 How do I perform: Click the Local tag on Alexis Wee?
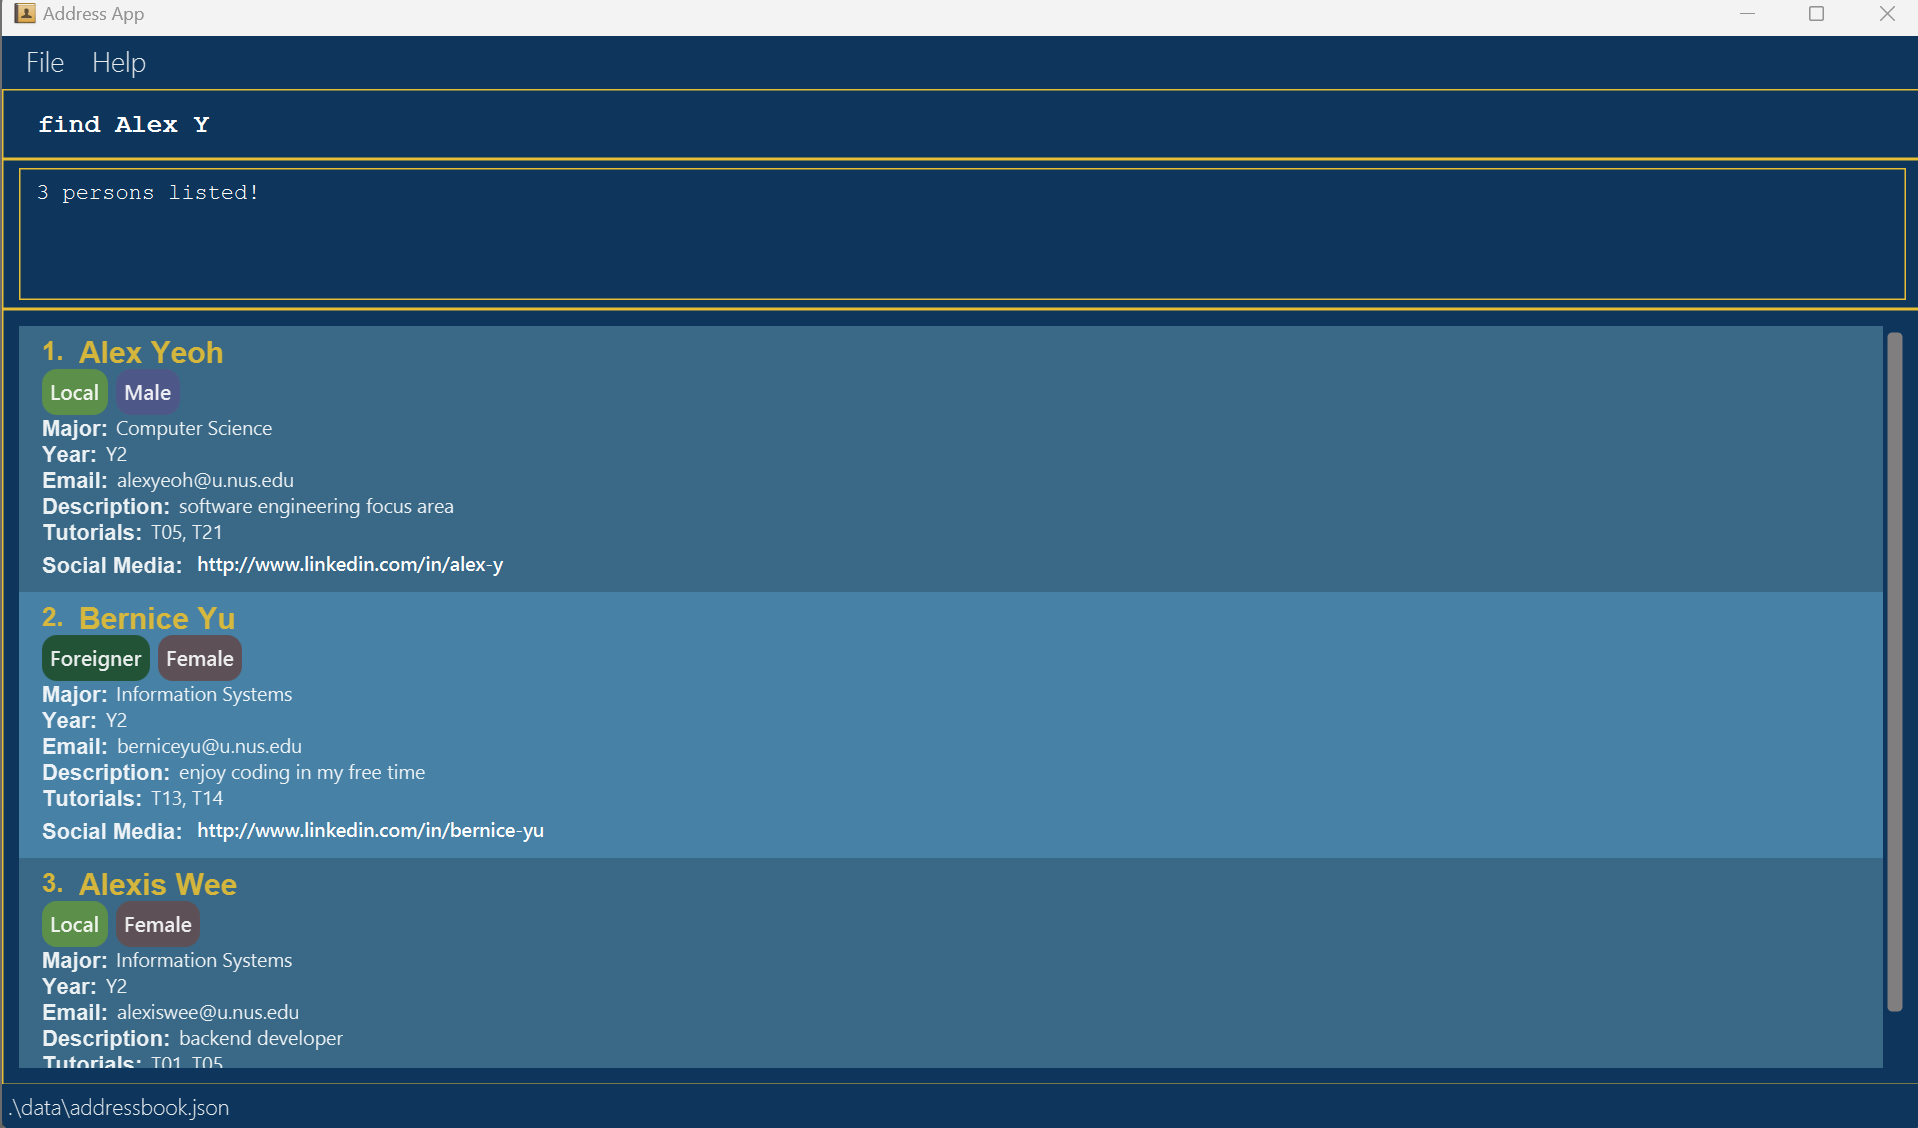(x=74, y=925)
